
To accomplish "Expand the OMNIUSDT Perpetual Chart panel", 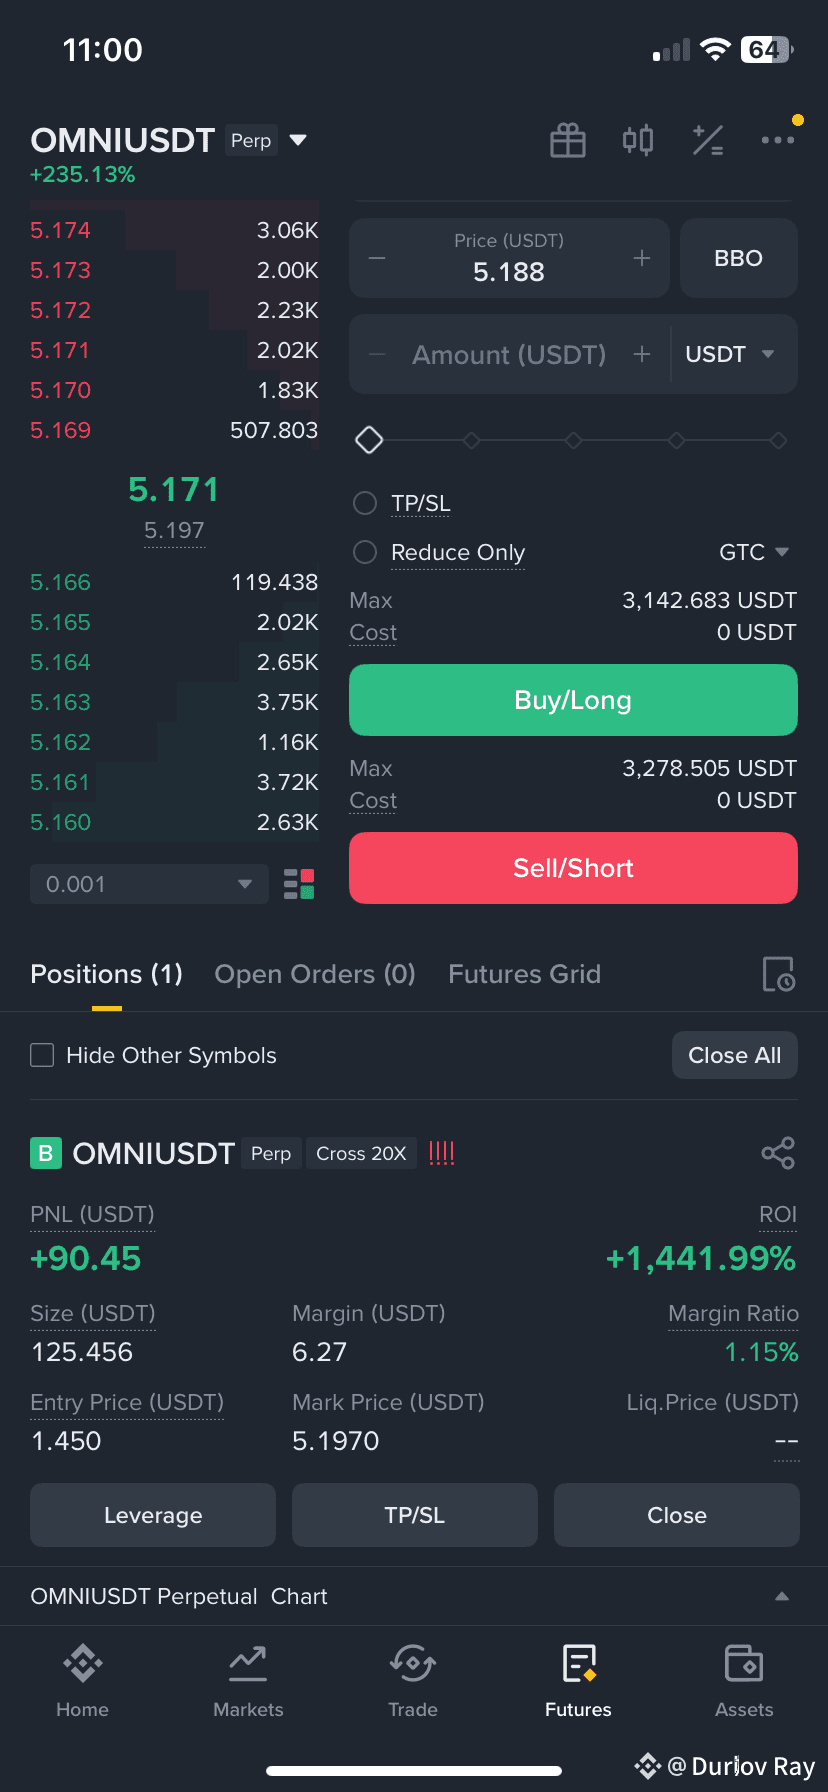I will 414,1596.
